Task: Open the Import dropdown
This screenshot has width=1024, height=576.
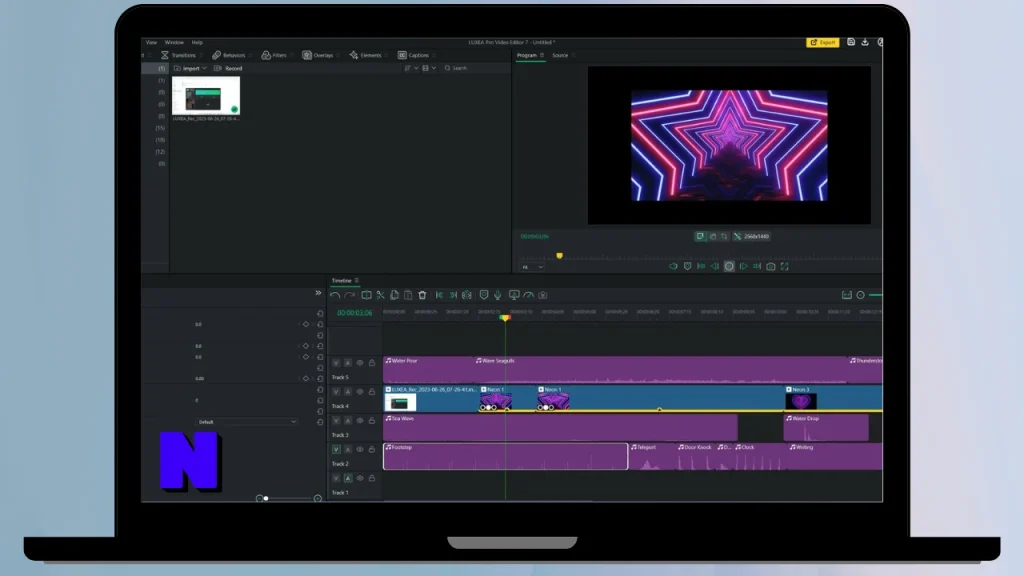Action: click(x=190, y=68)
